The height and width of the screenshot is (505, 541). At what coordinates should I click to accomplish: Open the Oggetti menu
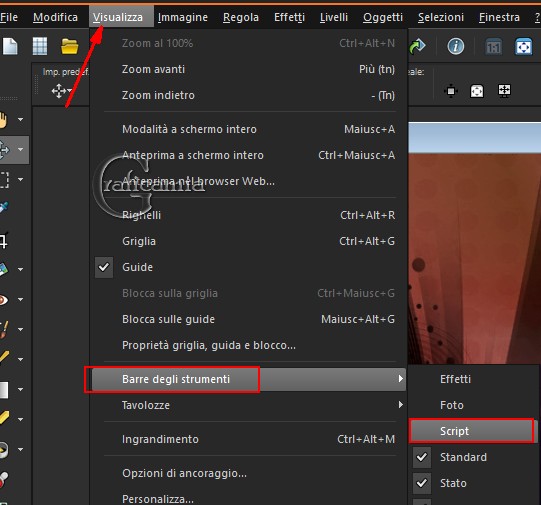click(383, 17)
